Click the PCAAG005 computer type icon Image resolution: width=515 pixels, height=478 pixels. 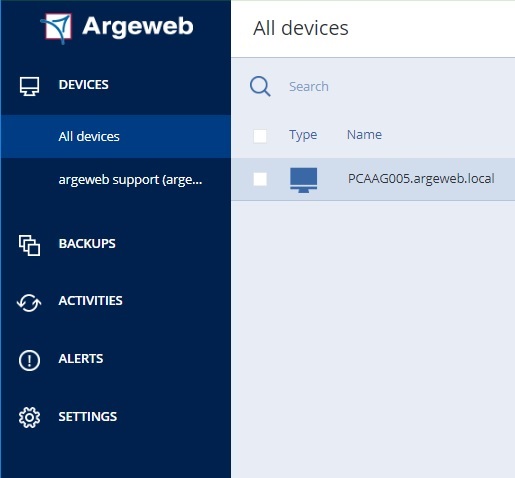coord(303,180)
